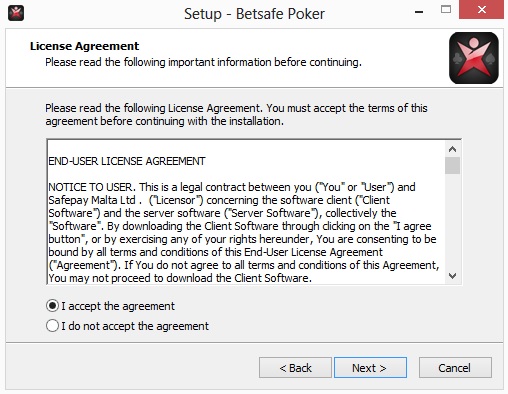Click the license scrollbar thumb
This screenshot has height=394, width=508.
(x=452, y=165)
